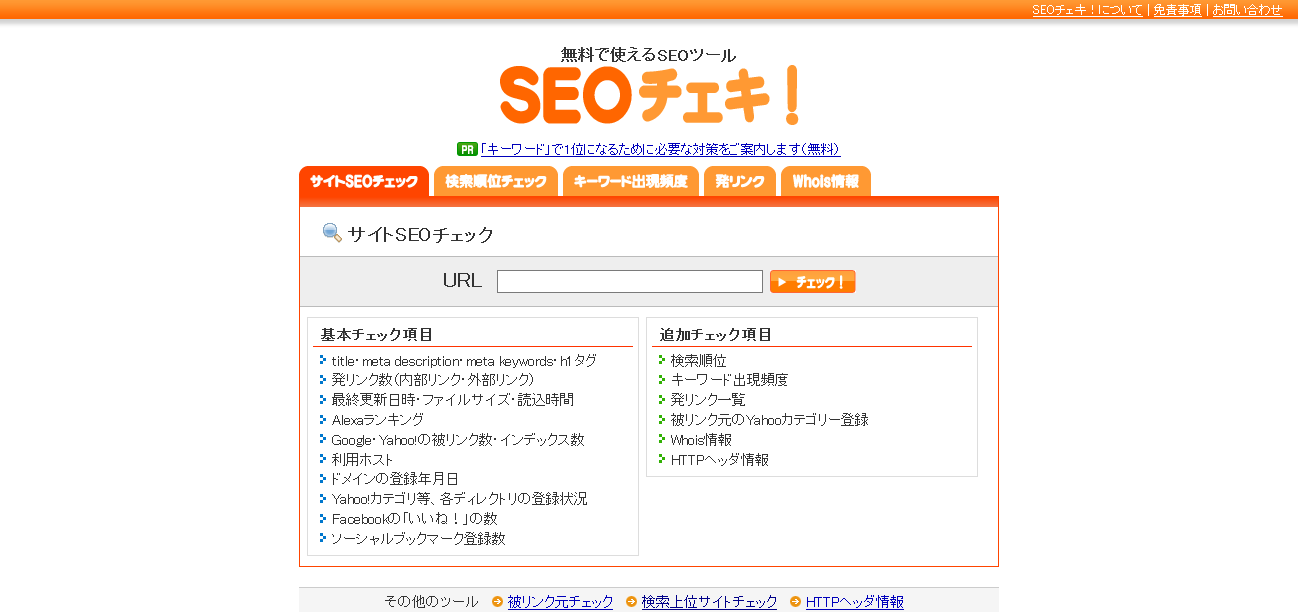Click the 無料で使えるSEOツール tagline
1298x612 pixels.
[x=648, y=55]
